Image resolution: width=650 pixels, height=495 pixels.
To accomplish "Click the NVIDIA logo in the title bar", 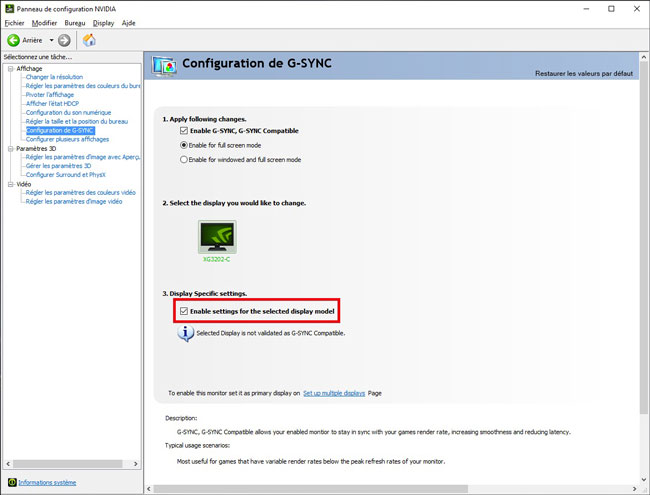I will point(9,8).
